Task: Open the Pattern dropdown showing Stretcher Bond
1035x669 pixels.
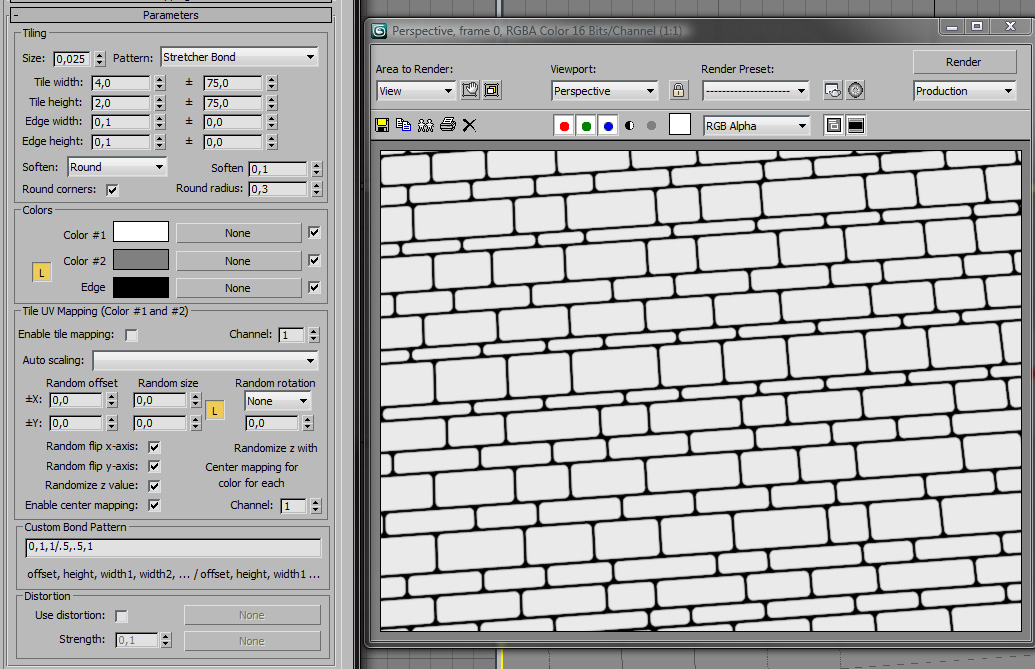Action: [x=240, y=57]
